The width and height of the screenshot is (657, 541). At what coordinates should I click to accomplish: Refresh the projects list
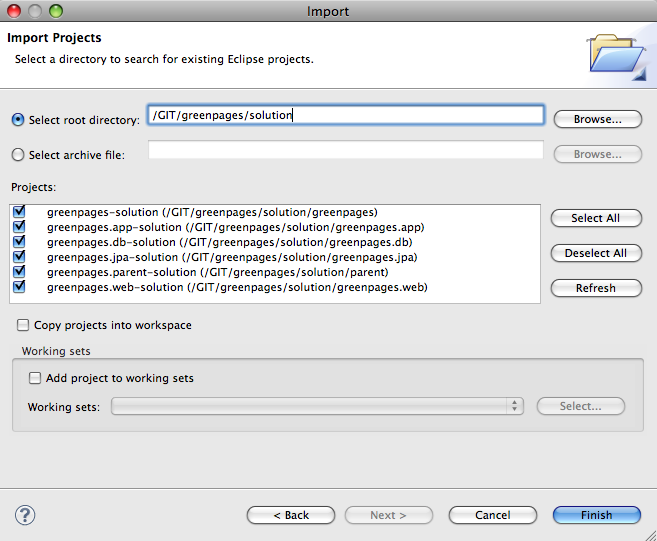pyautogui.click(x=596, y=288)
